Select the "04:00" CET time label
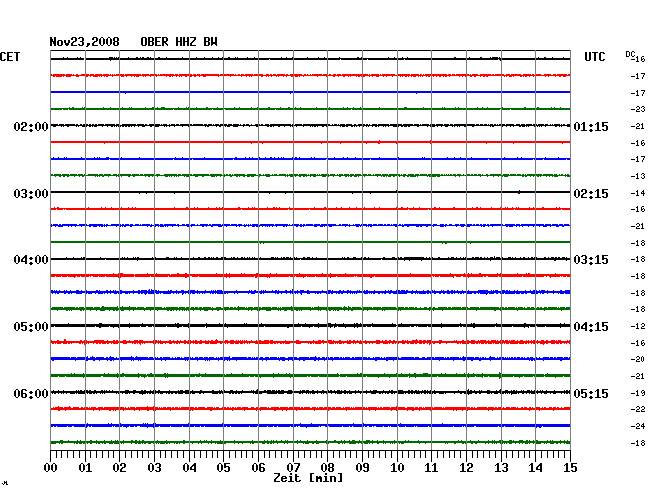This screenshot has width=650, height=494. click(31, 260)
